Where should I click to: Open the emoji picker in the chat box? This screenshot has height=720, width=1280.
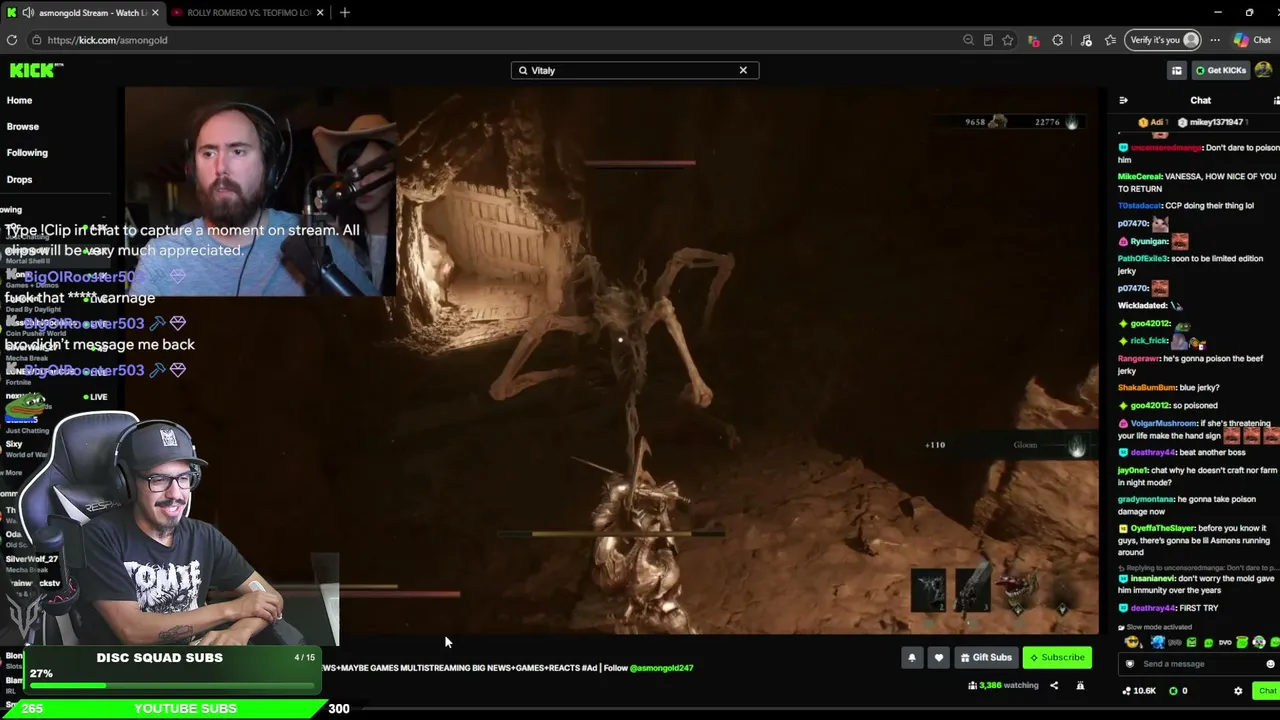[x=1270, y=664]
